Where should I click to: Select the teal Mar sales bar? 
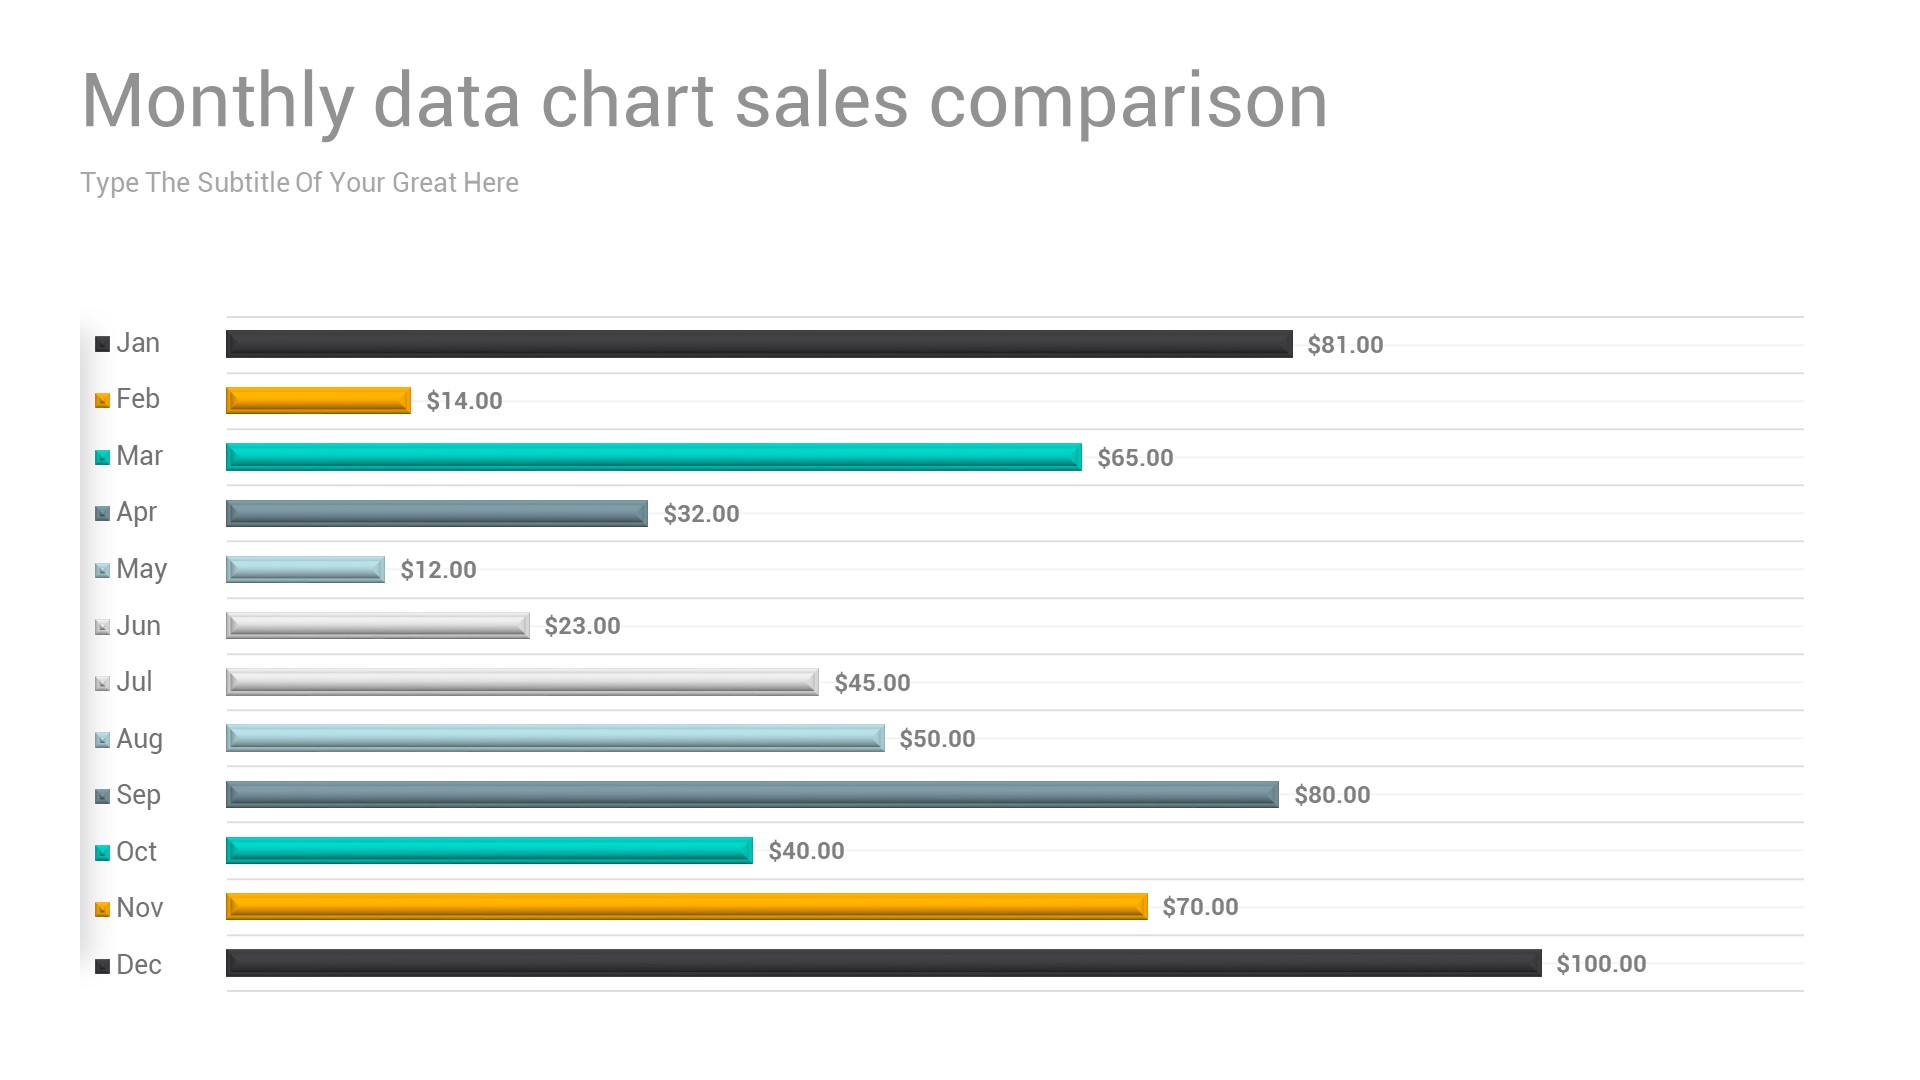[653, 457]
